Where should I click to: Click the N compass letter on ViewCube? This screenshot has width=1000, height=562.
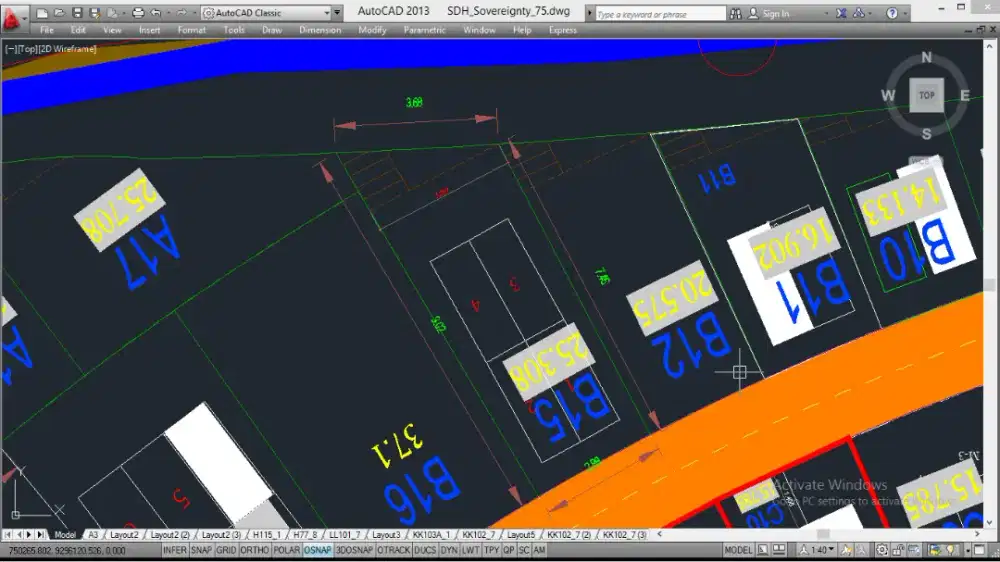pos(926,57)
